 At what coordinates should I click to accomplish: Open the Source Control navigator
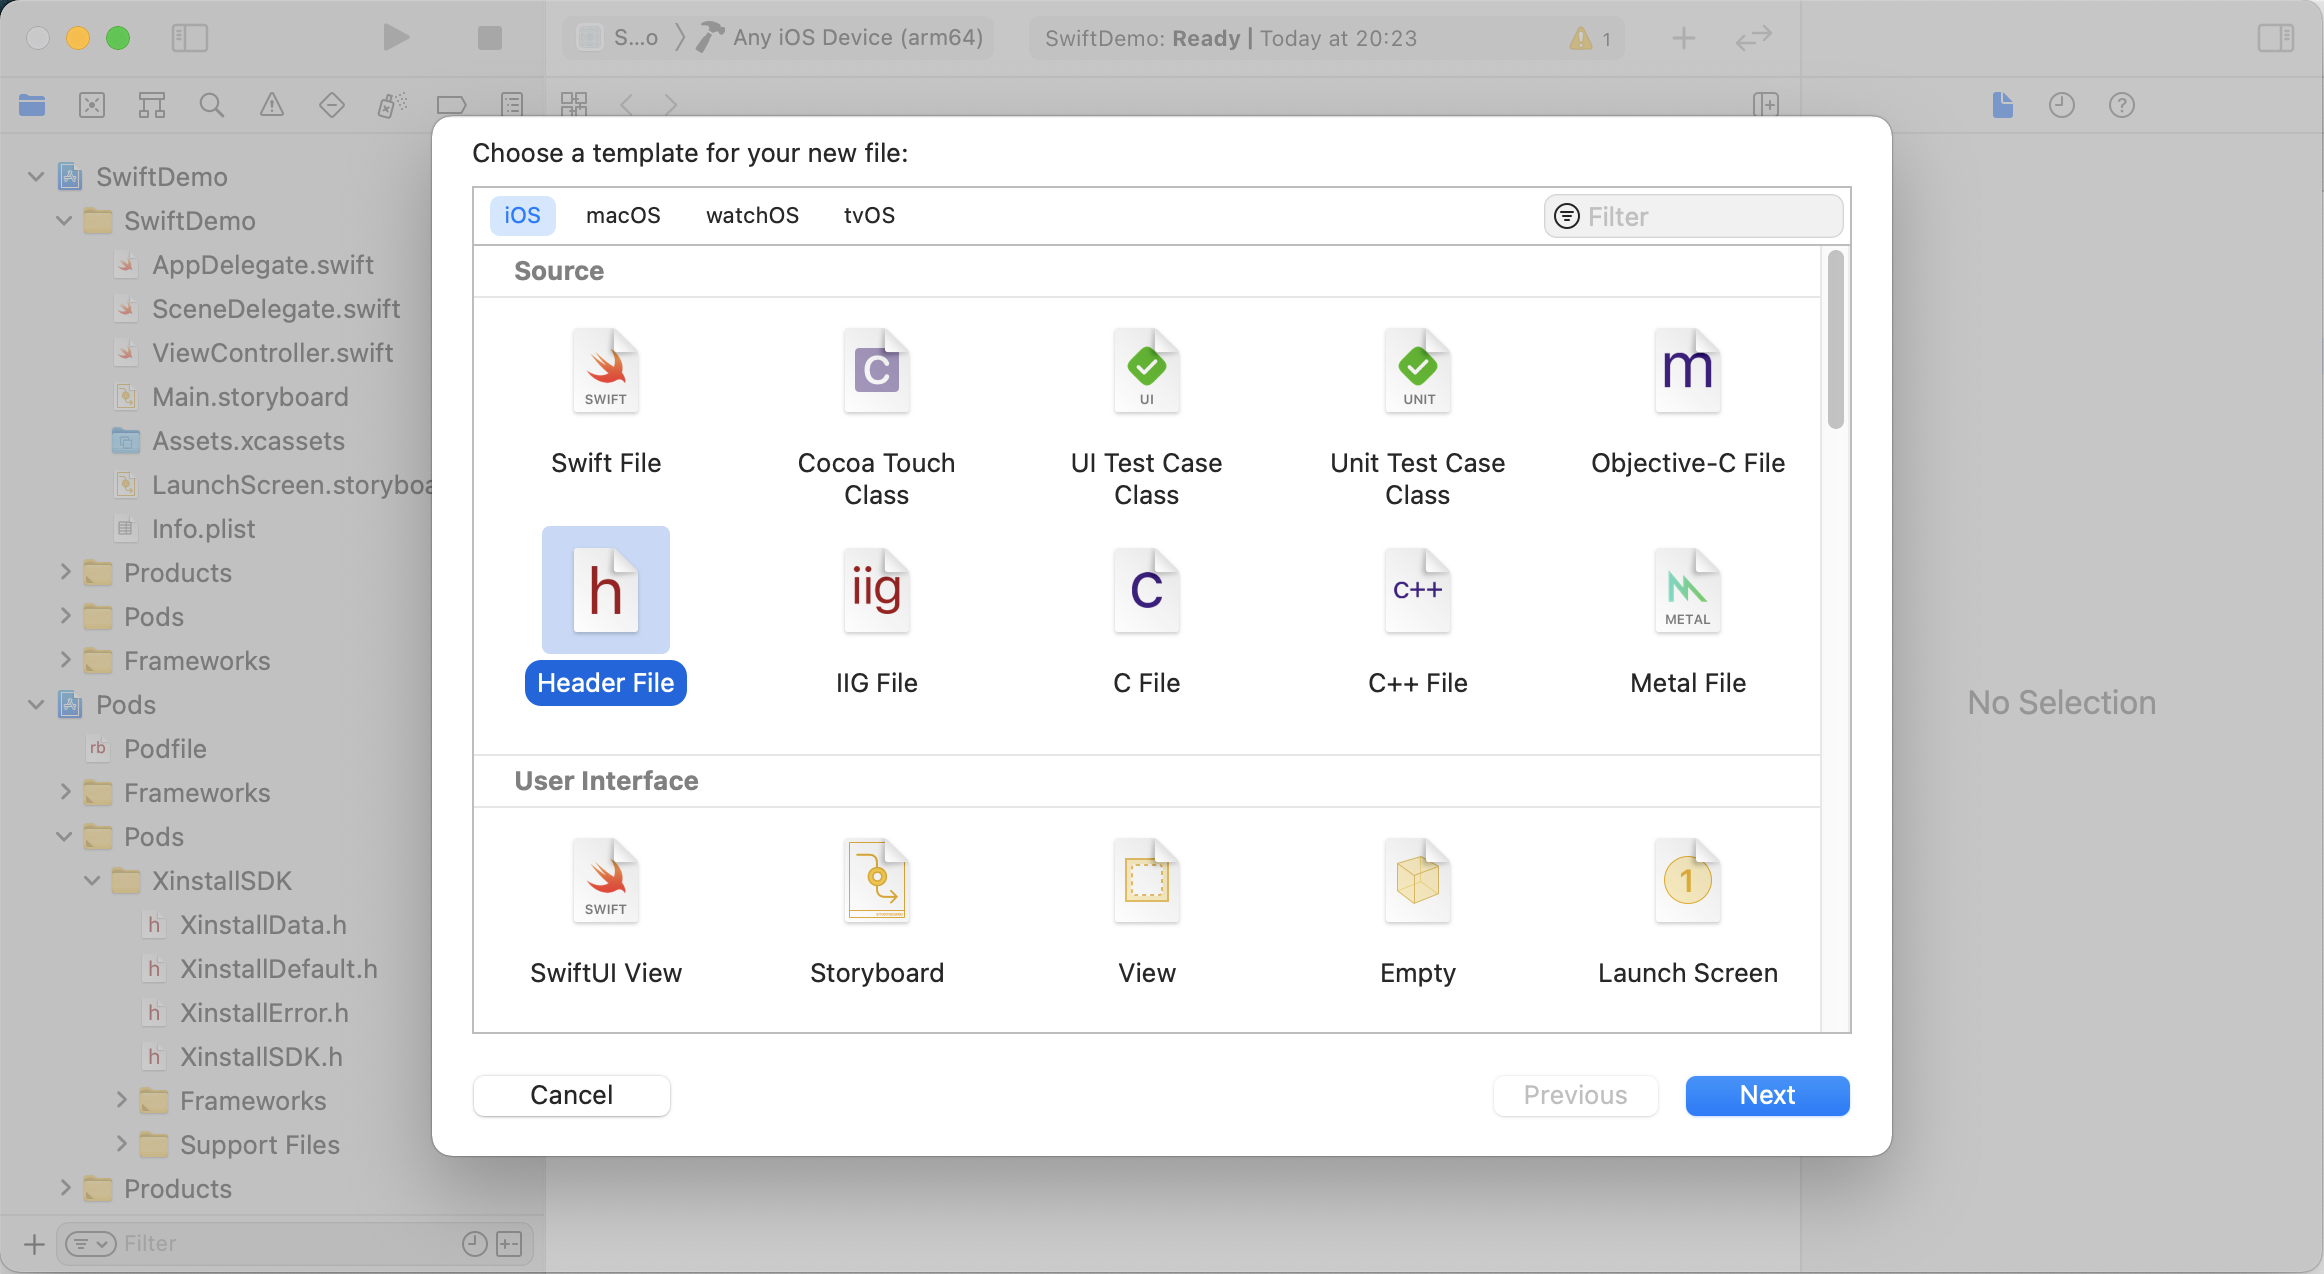(92, 105)
